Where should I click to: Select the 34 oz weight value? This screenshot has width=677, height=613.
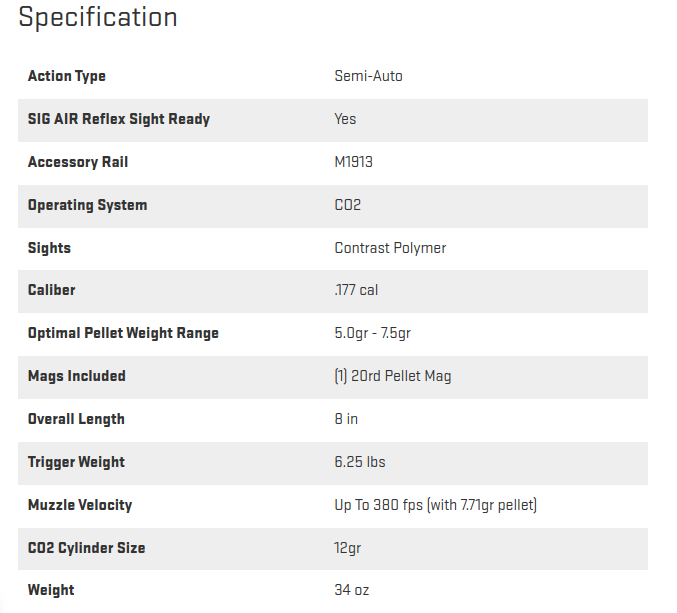(352, 590)
